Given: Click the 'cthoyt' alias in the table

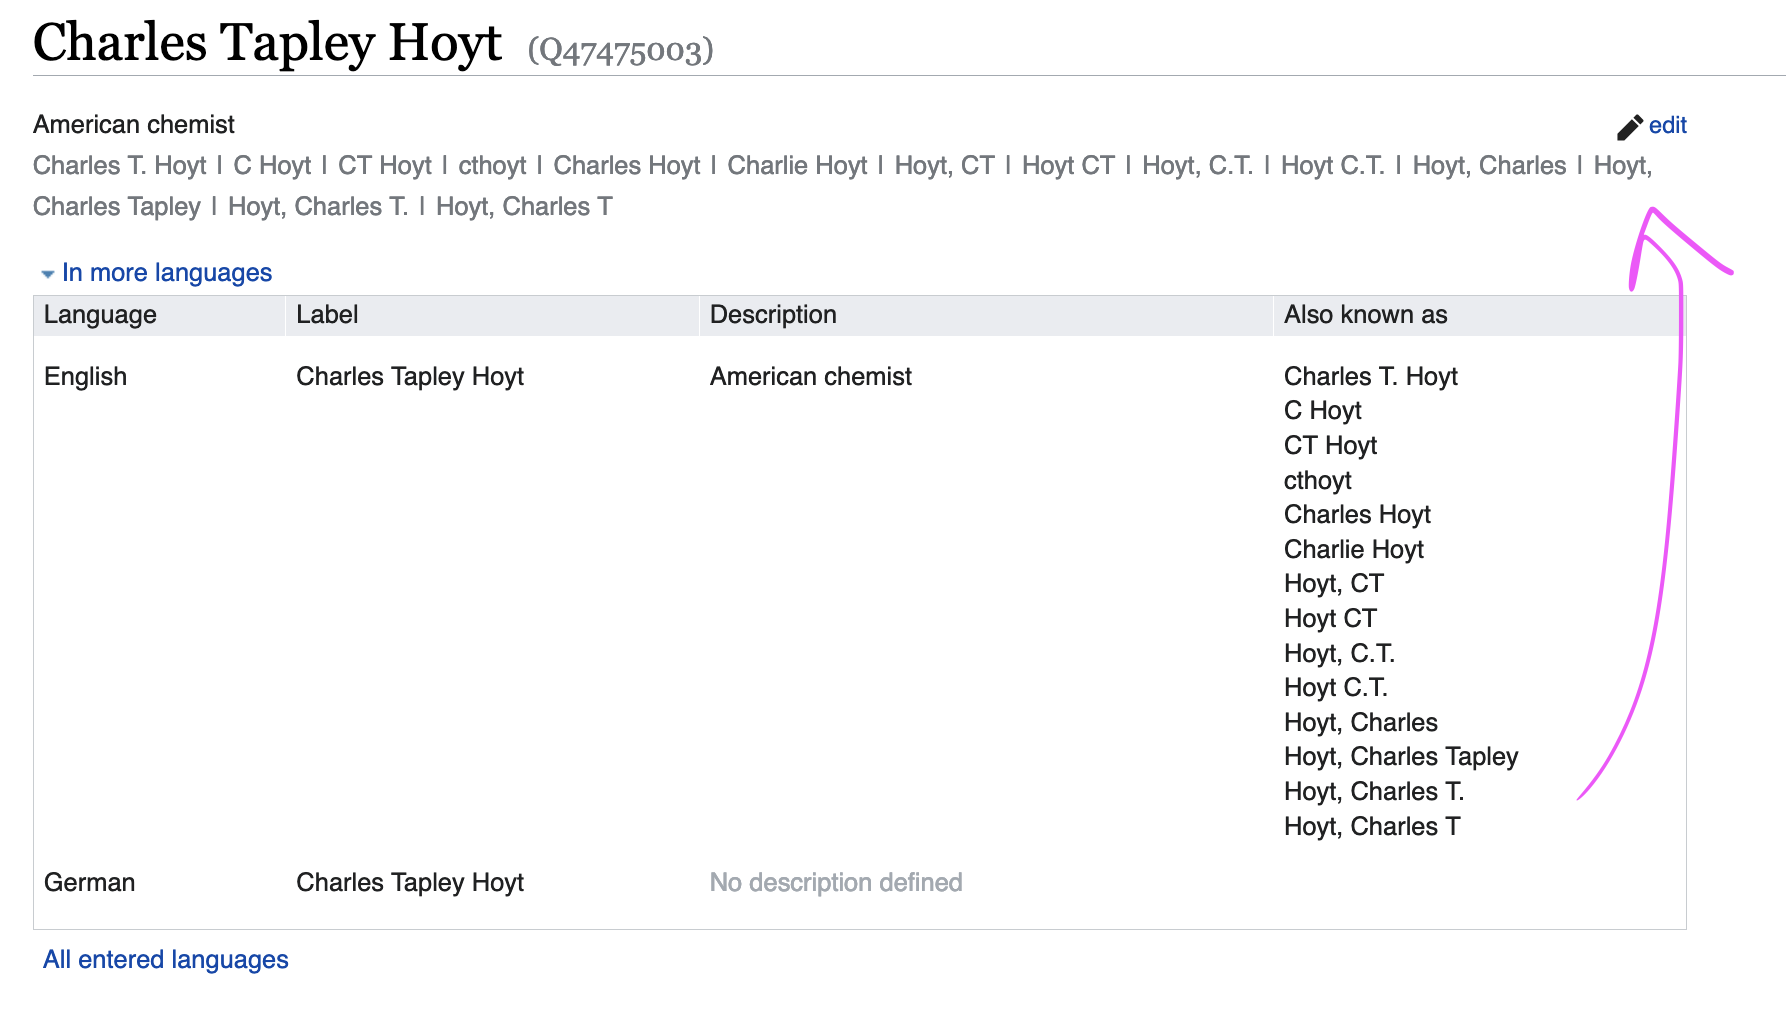Looking at the screenshot, I should click(1317, 480).
